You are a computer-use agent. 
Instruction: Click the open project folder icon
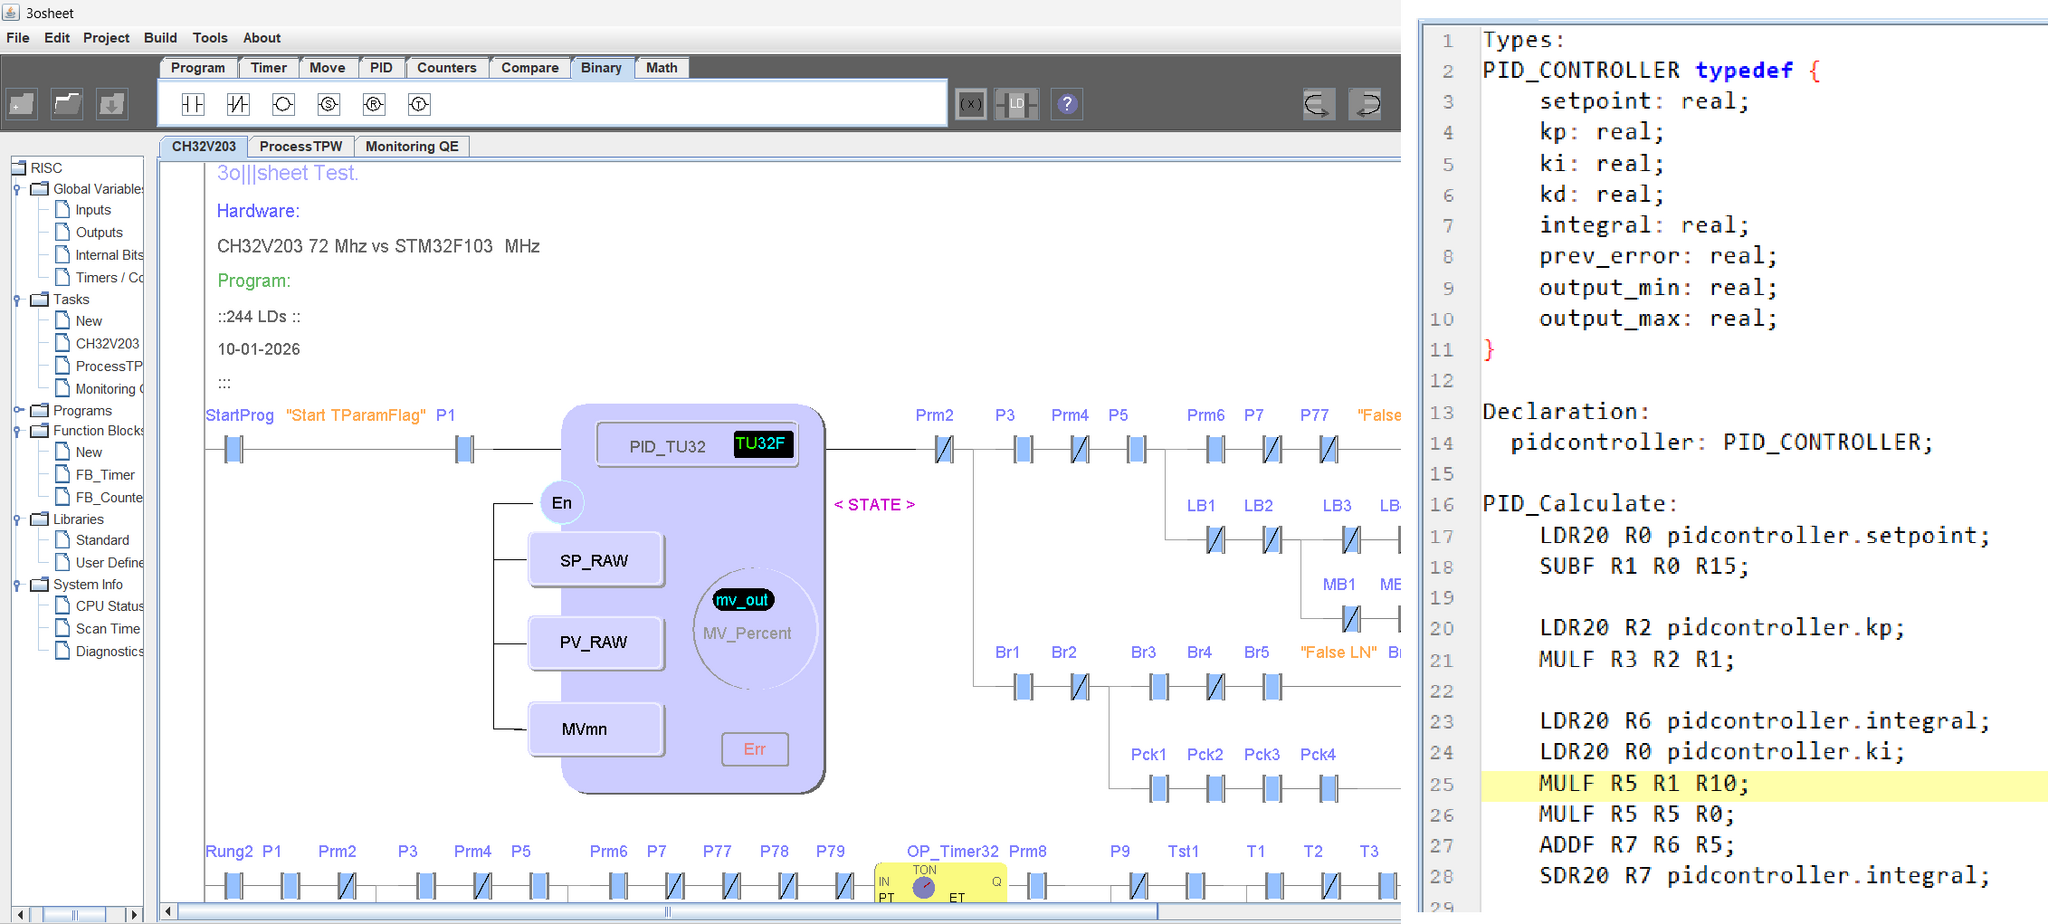click(67, 103)
